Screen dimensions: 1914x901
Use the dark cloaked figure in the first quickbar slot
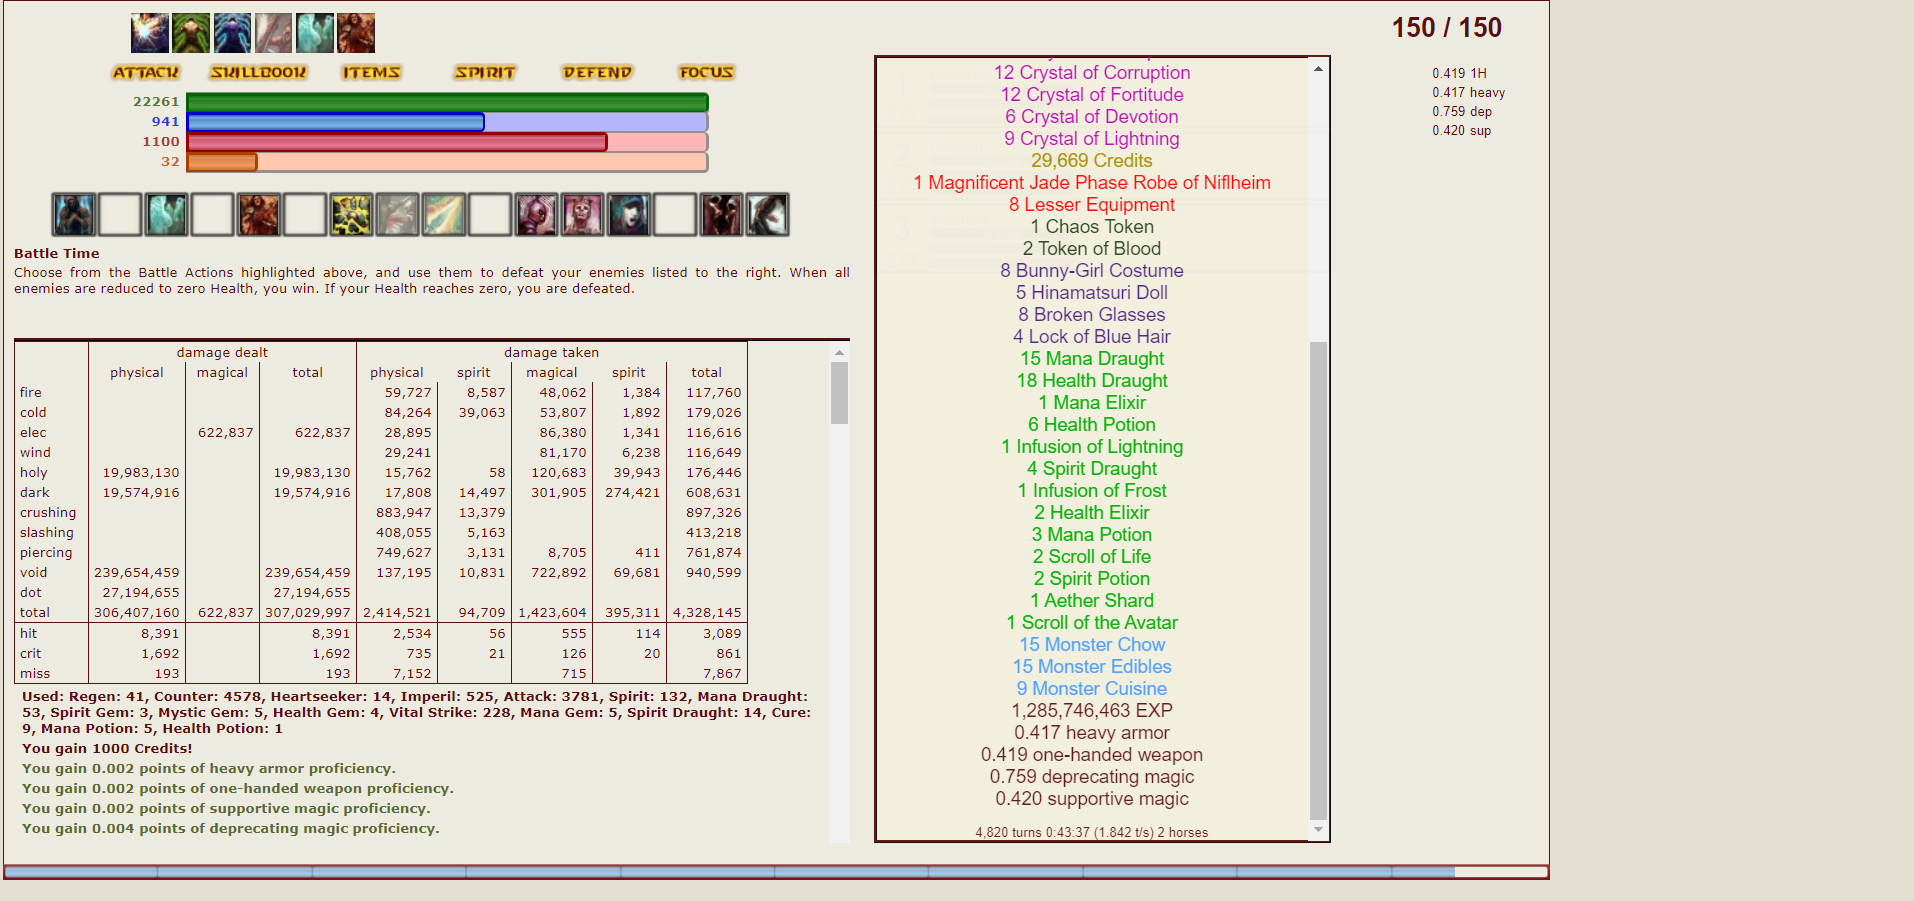click(x=74, y=215)
